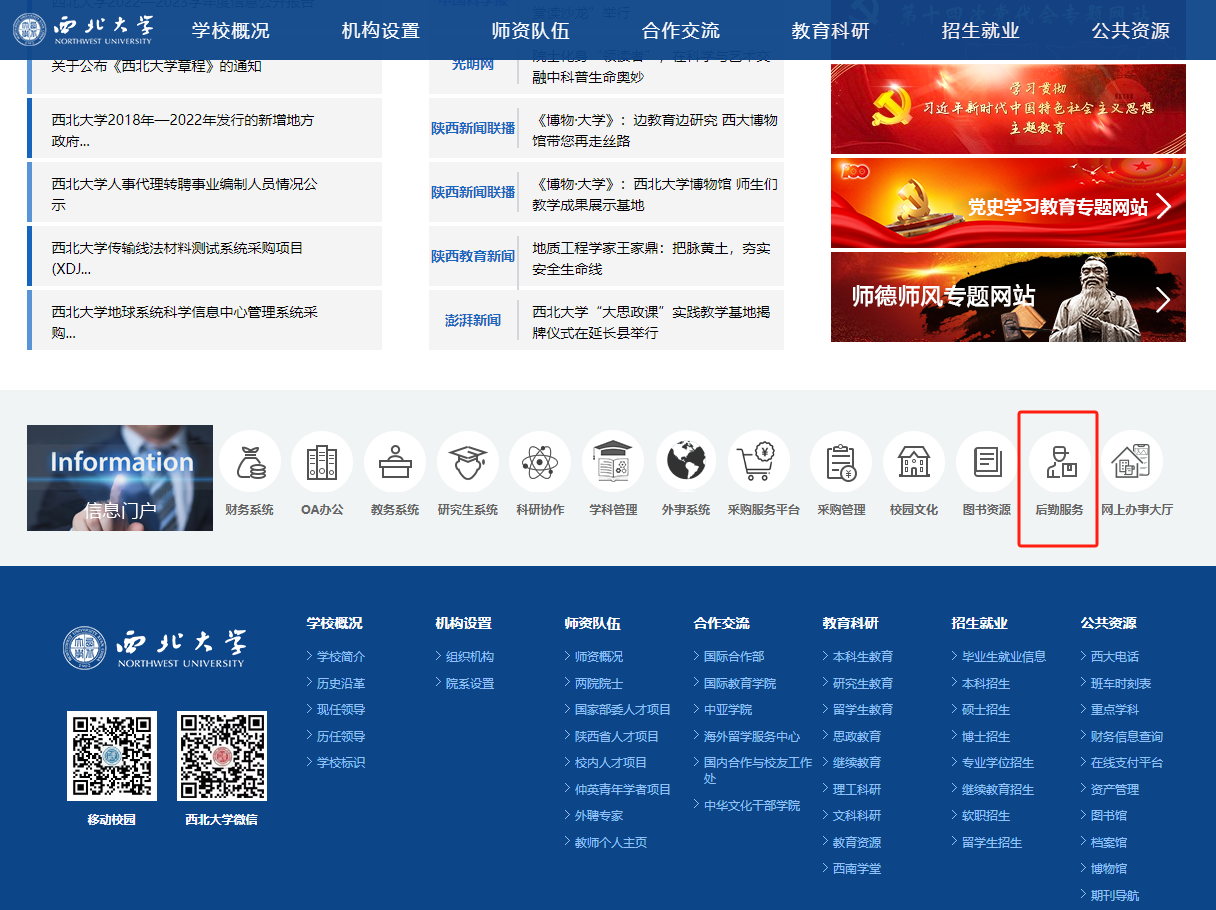Click the 移动校园 QR code image

tap(112, 756)
